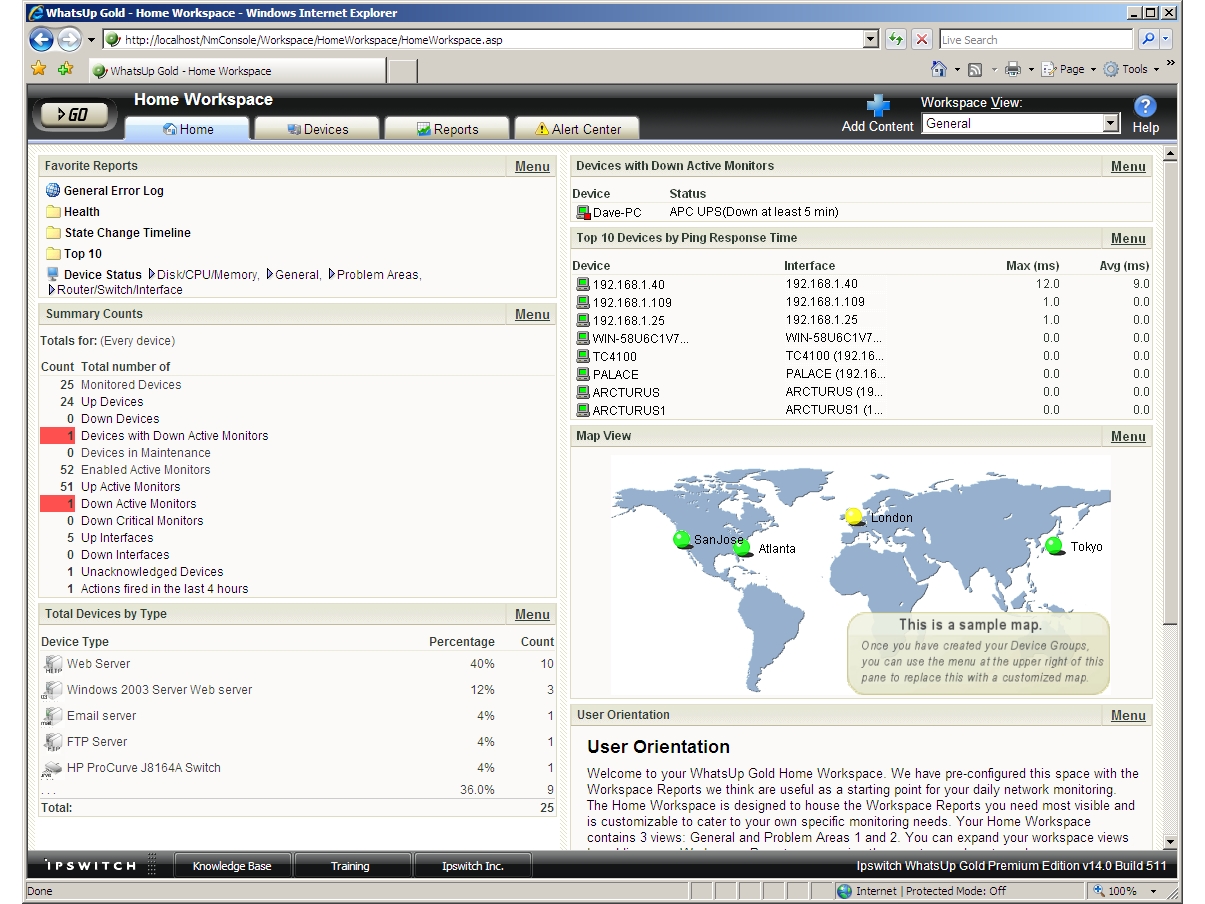Open the Down Active Monitors count link
This screenshot has width=1205, height=904.
click(138, 504)
